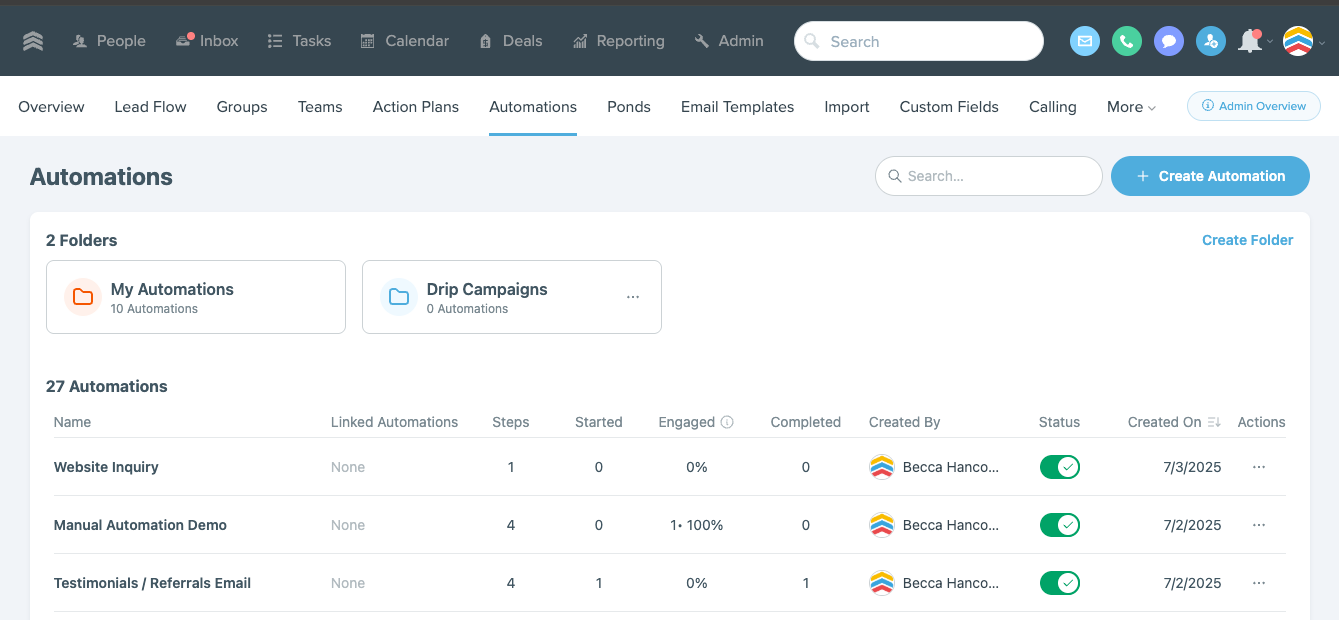This screenshot has height=620, width=1339.
Task: Click the Create Automation button
Action: point(1210,176)
